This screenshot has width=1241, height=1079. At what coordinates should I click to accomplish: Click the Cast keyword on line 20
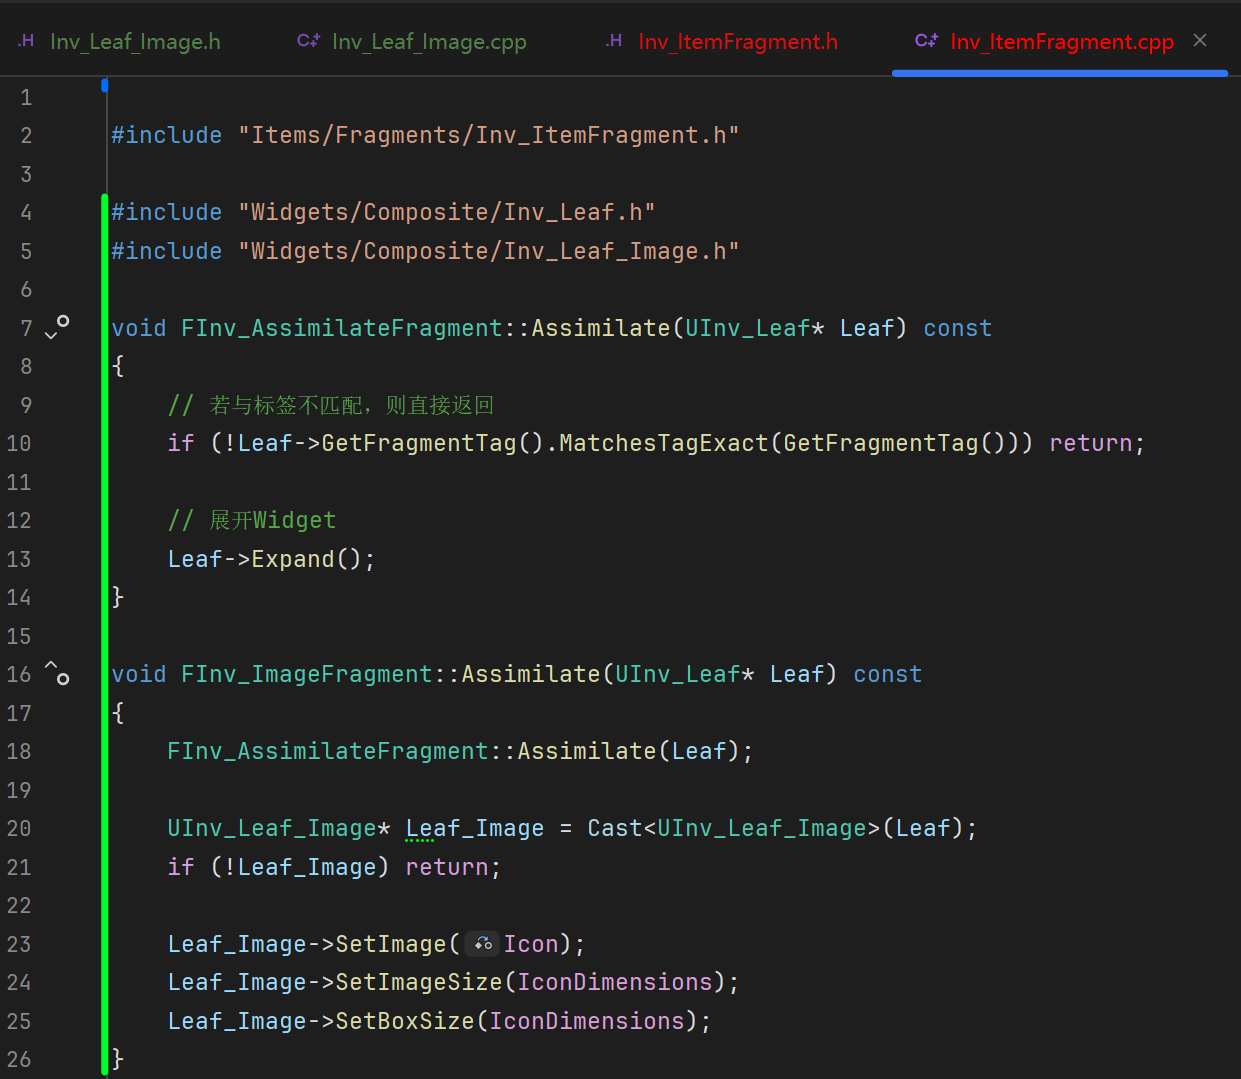click(x=614, y=828)
